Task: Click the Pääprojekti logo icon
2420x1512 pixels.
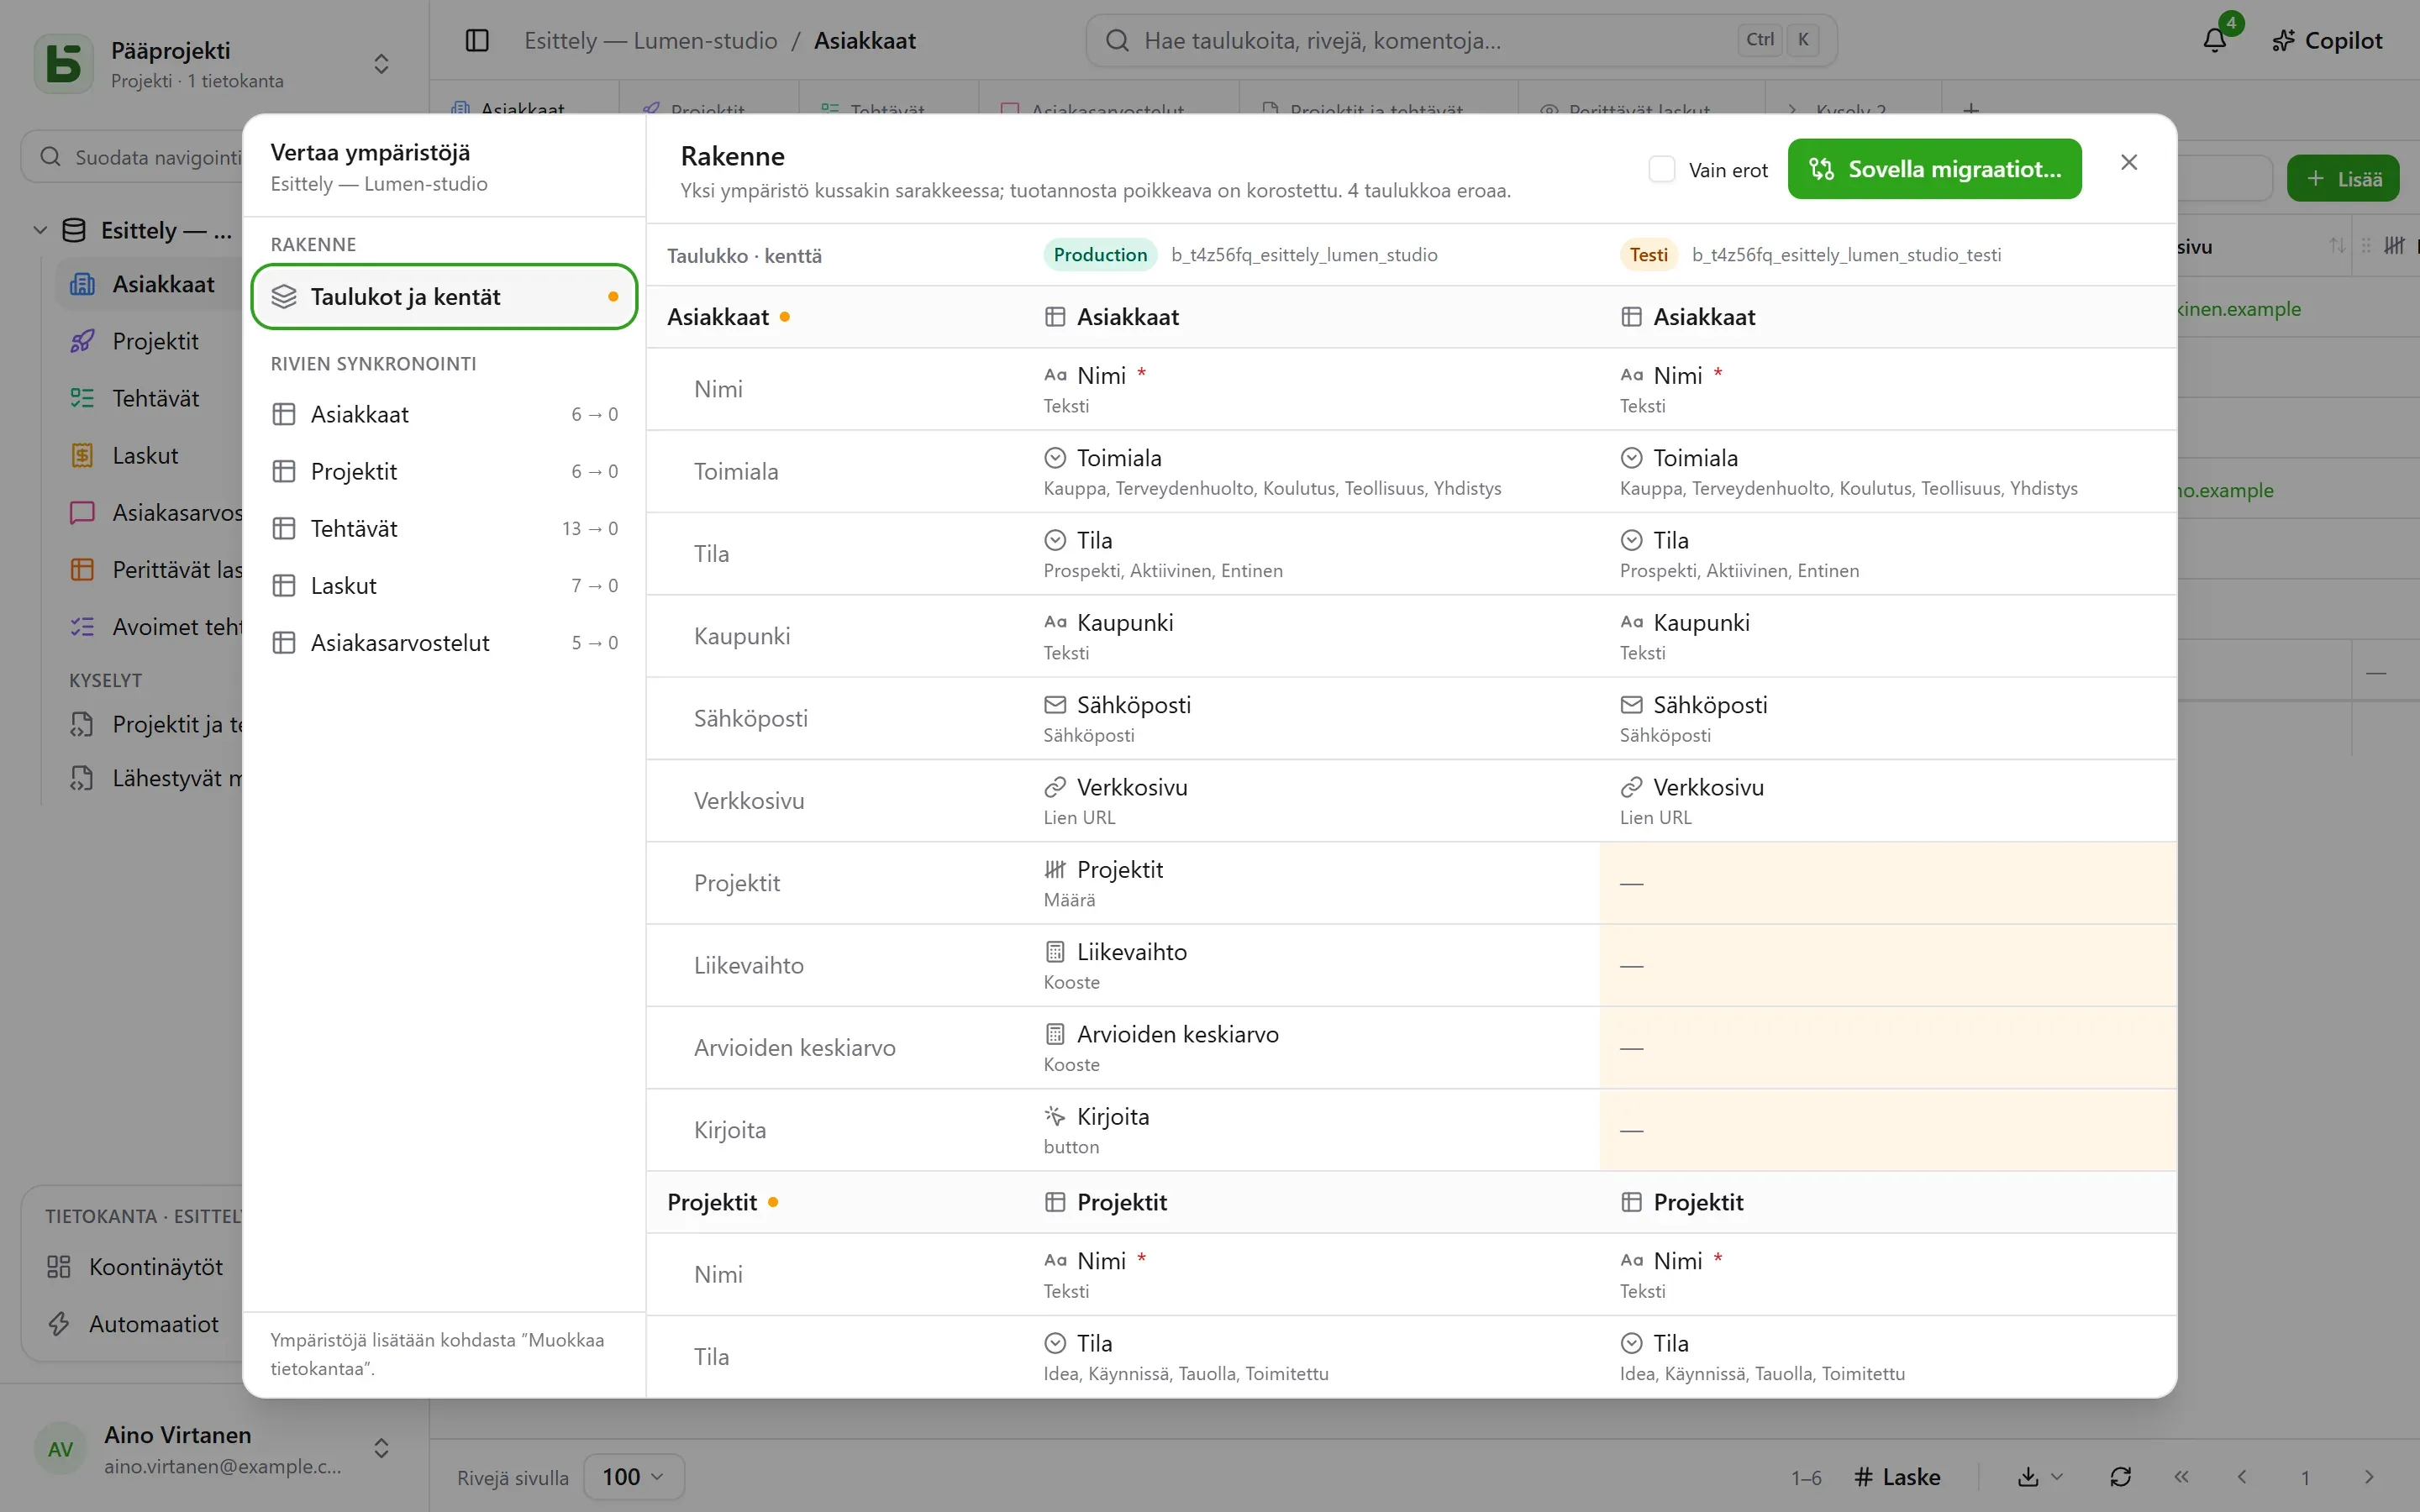Action: pos(63,63)
